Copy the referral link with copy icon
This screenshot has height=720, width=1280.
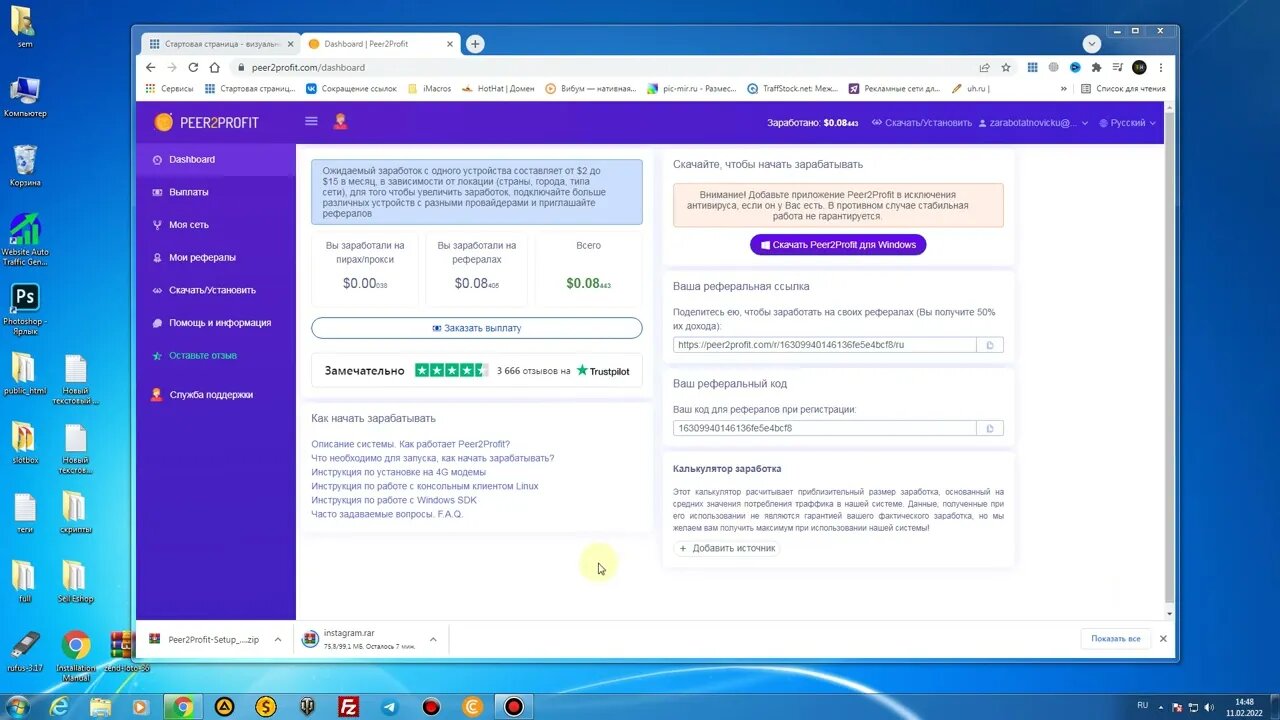point(990,345)
